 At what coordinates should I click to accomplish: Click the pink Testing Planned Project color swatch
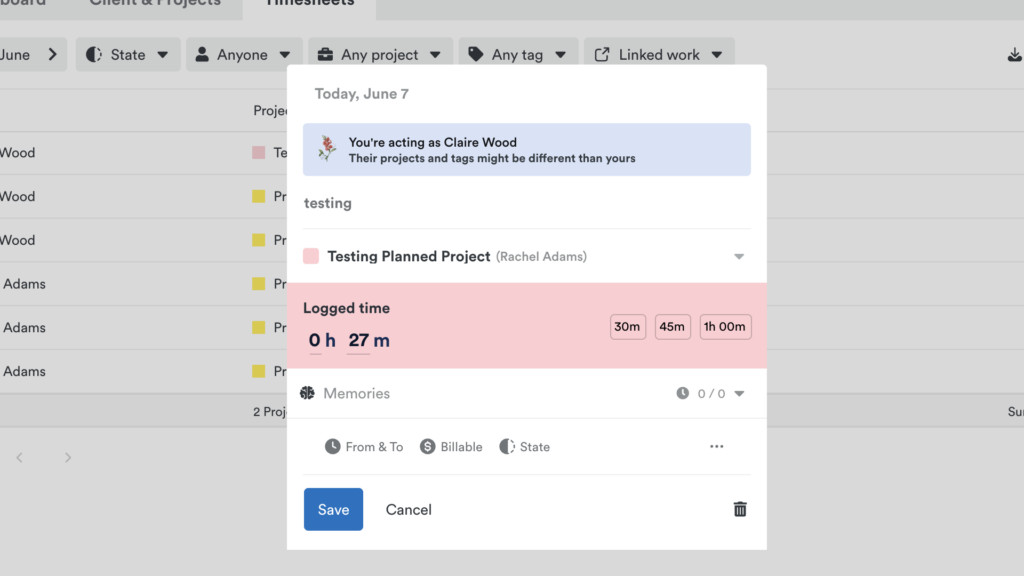click(x=311, y=256)
